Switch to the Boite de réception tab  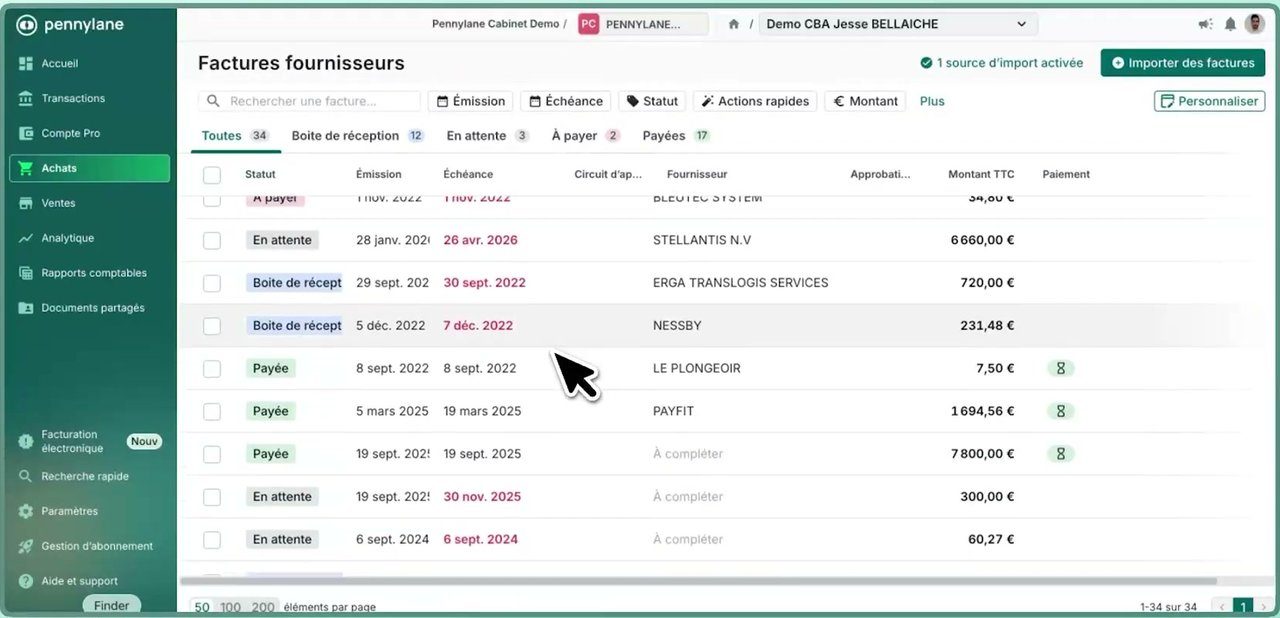pyautogui.click(x=357, y=136)
